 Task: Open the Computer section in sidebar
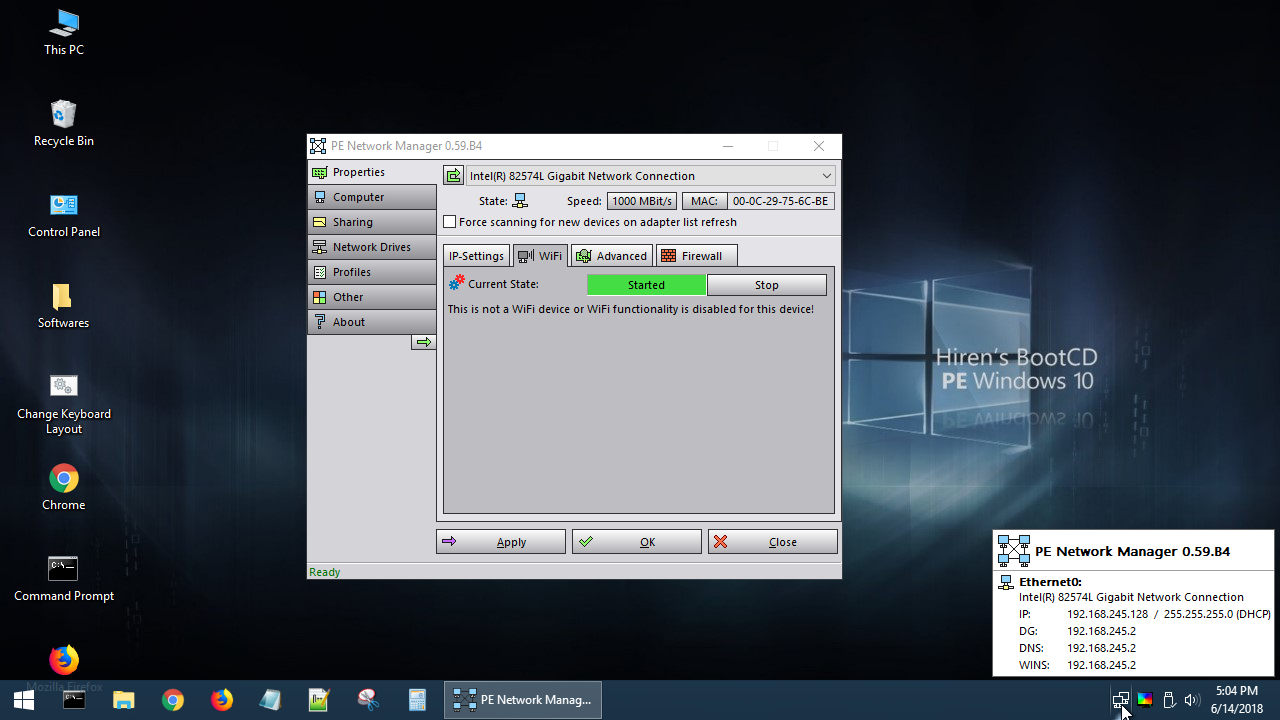tap(372, 197)
